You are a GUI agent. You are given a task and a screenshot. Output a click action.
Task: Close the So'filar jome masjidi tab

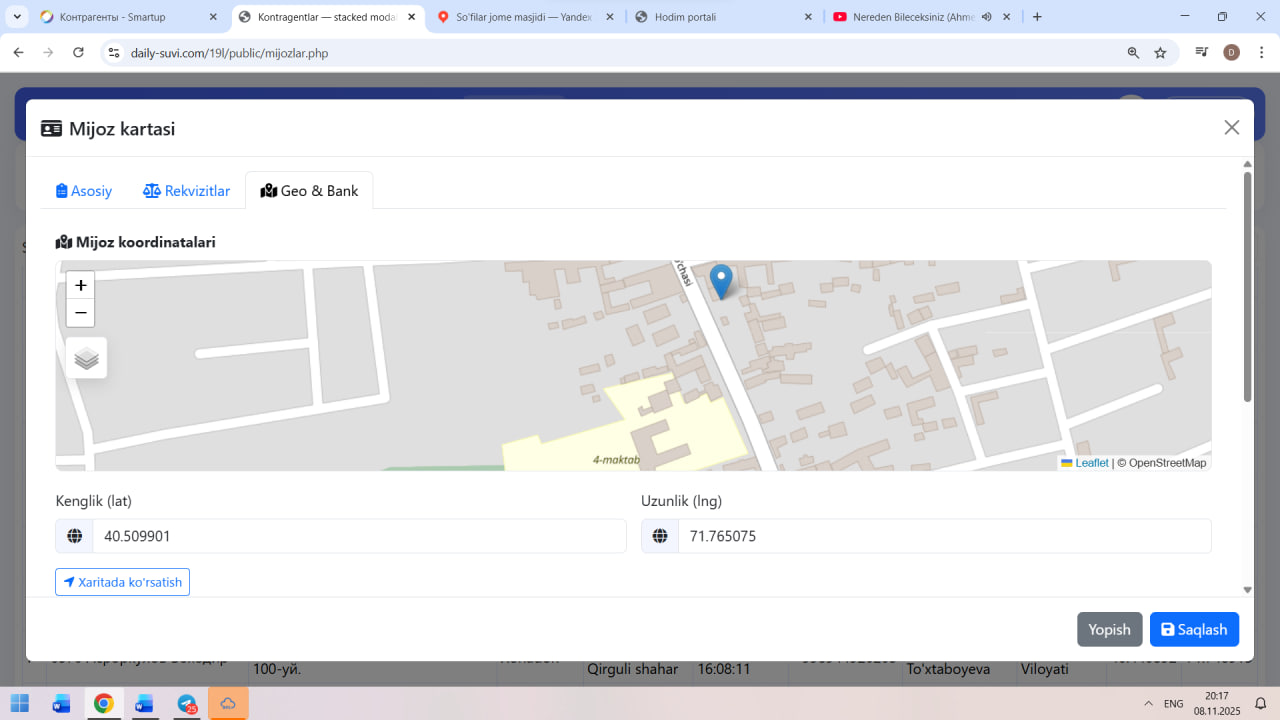tap(608, 17)
